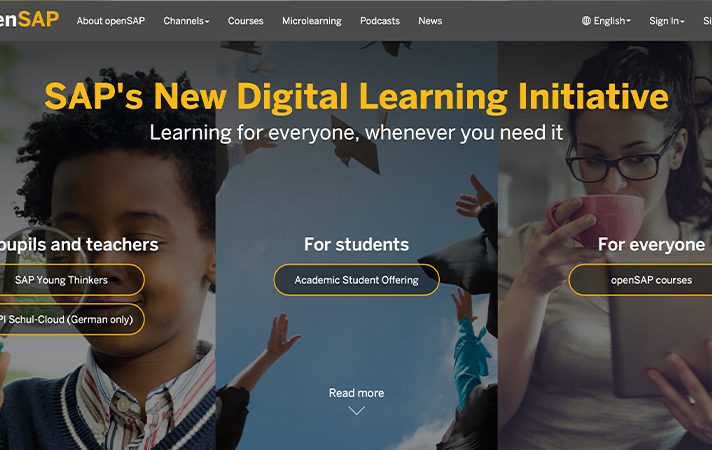Click the down chevron below Read more

click(x=356, y=410)
